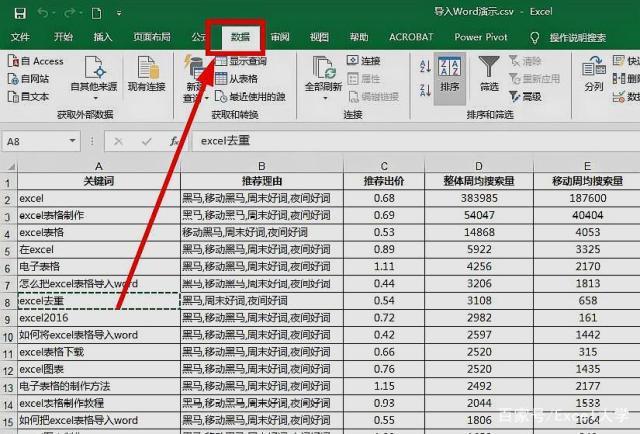Switch to the 帮助 ribbon tab
The height and width of the screenshot is (434, 640).
[359, 37]
